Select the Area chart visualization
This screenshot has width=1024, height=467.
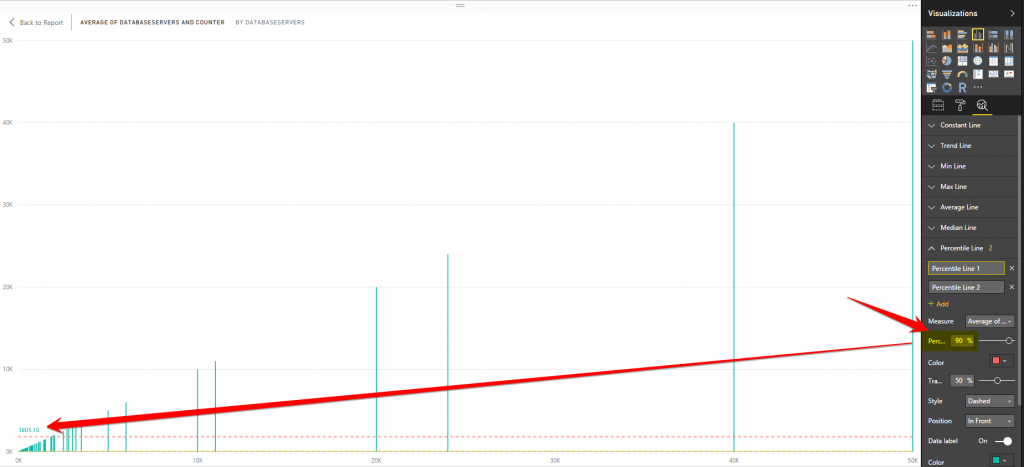tap(947, 48)
